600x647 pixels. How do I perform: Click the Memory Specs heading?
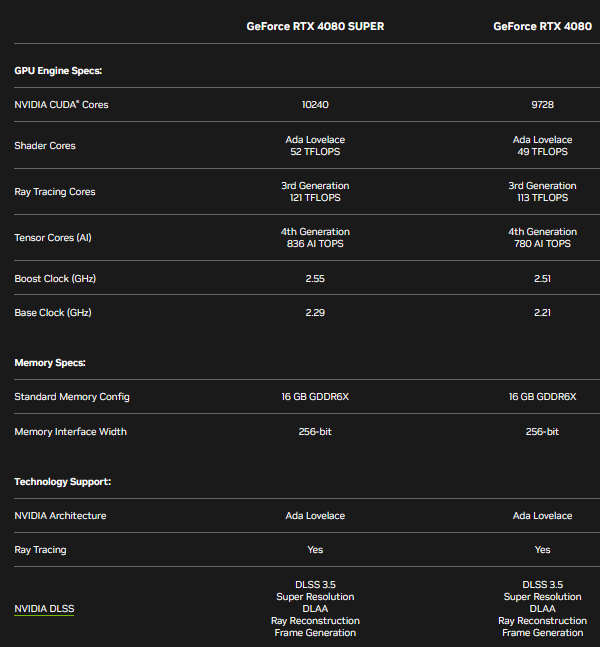coord(50,363)
